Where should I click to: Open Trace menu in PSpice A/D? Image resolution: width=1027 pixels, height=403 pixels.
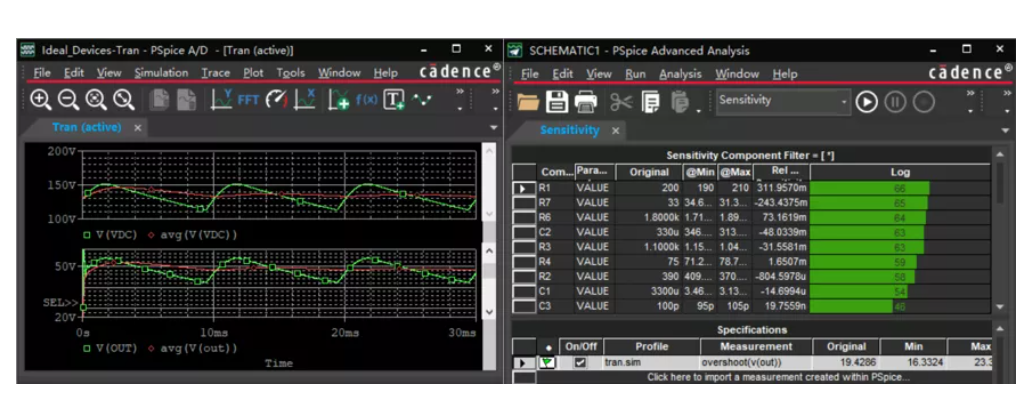click(215, 73)
